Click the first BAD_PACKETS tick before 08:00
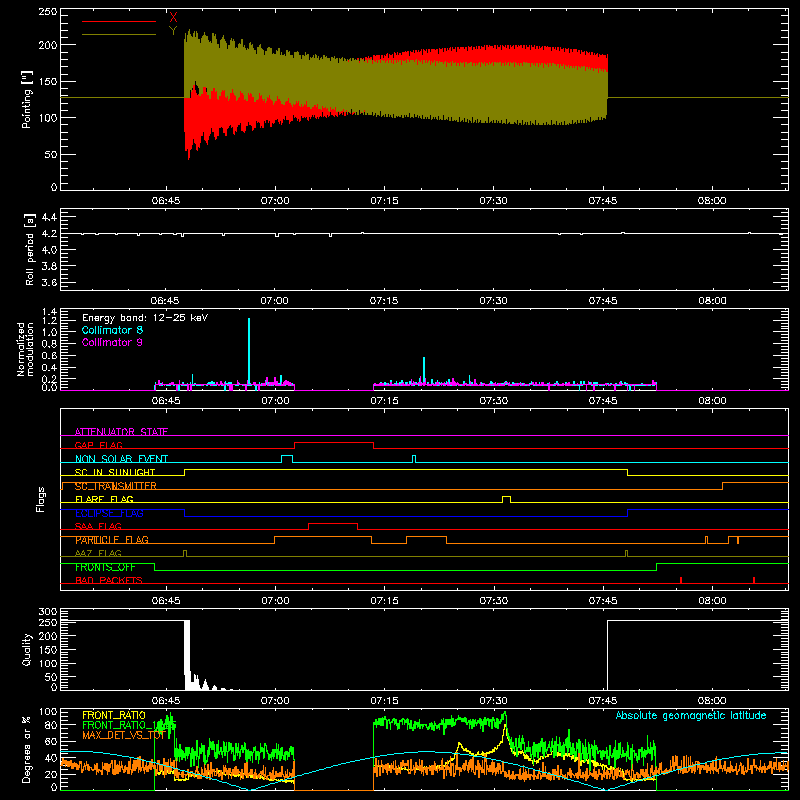Image resolution: width=800 pixels, height=800 pixels. point(681,580)
